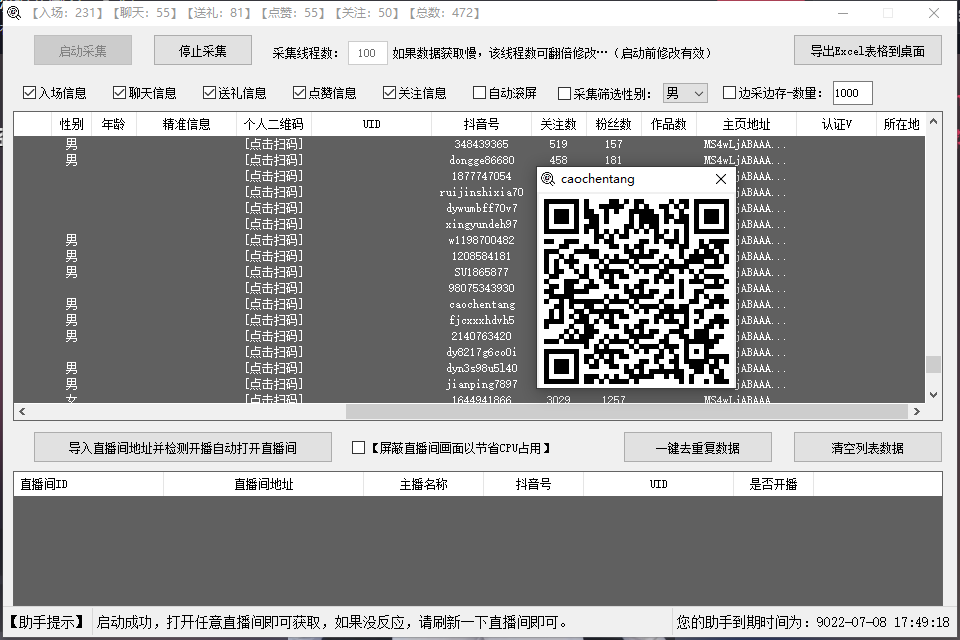The height and width of the screenshot is (640, 960).
Task: Click the 主播名称 column header
Action: pos(423,484)
